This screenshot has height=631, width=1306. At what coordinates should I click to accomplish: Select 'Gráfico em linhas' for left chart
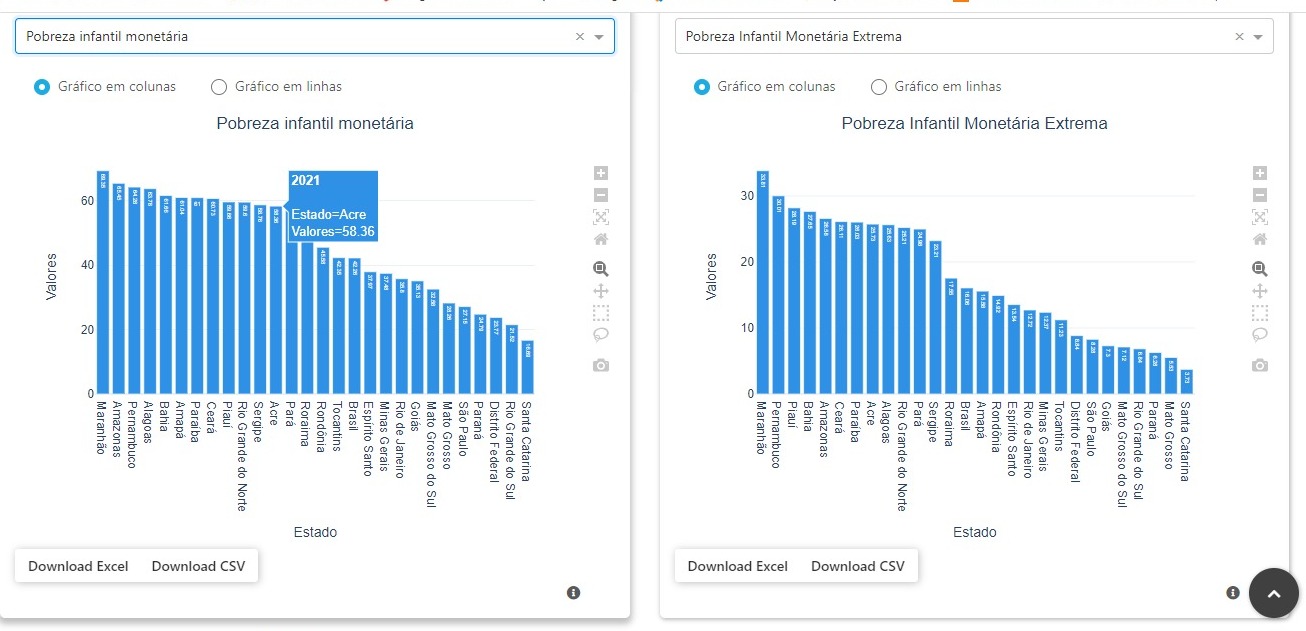(x=219, y=87)
